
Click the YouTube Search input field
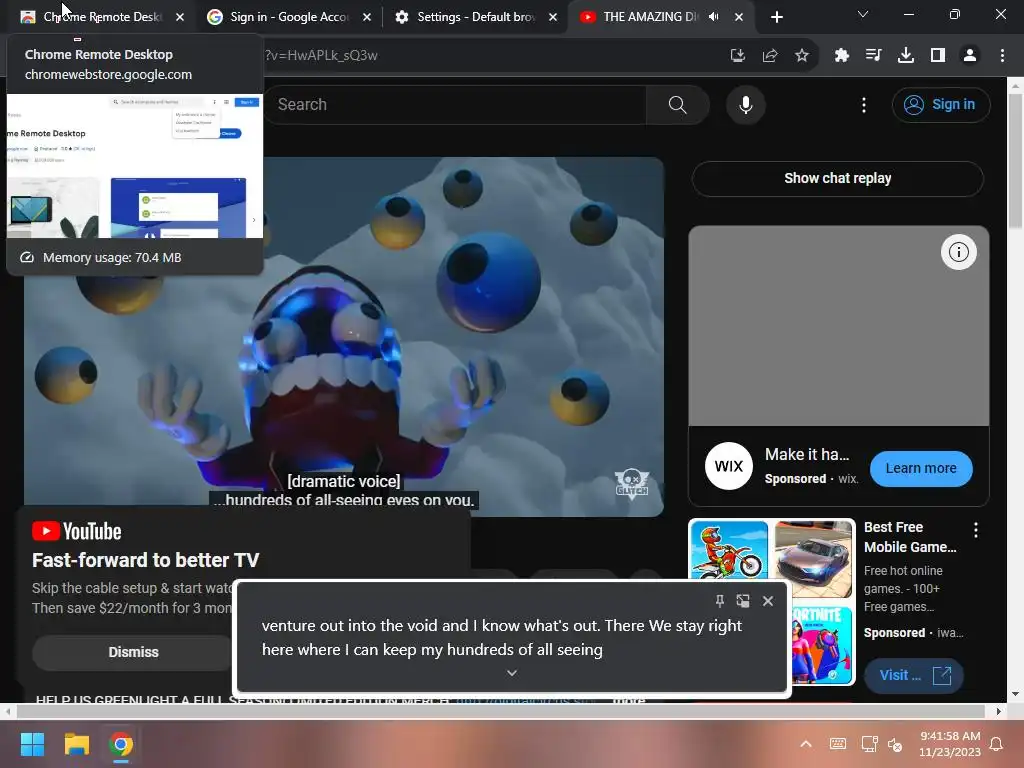(x=455, y=104)
